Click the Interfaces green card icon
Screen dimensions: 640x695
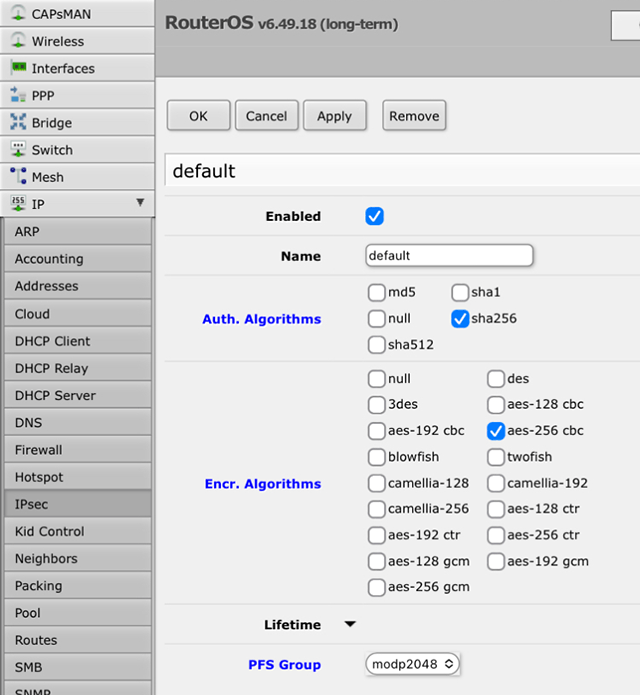(19, 67)
